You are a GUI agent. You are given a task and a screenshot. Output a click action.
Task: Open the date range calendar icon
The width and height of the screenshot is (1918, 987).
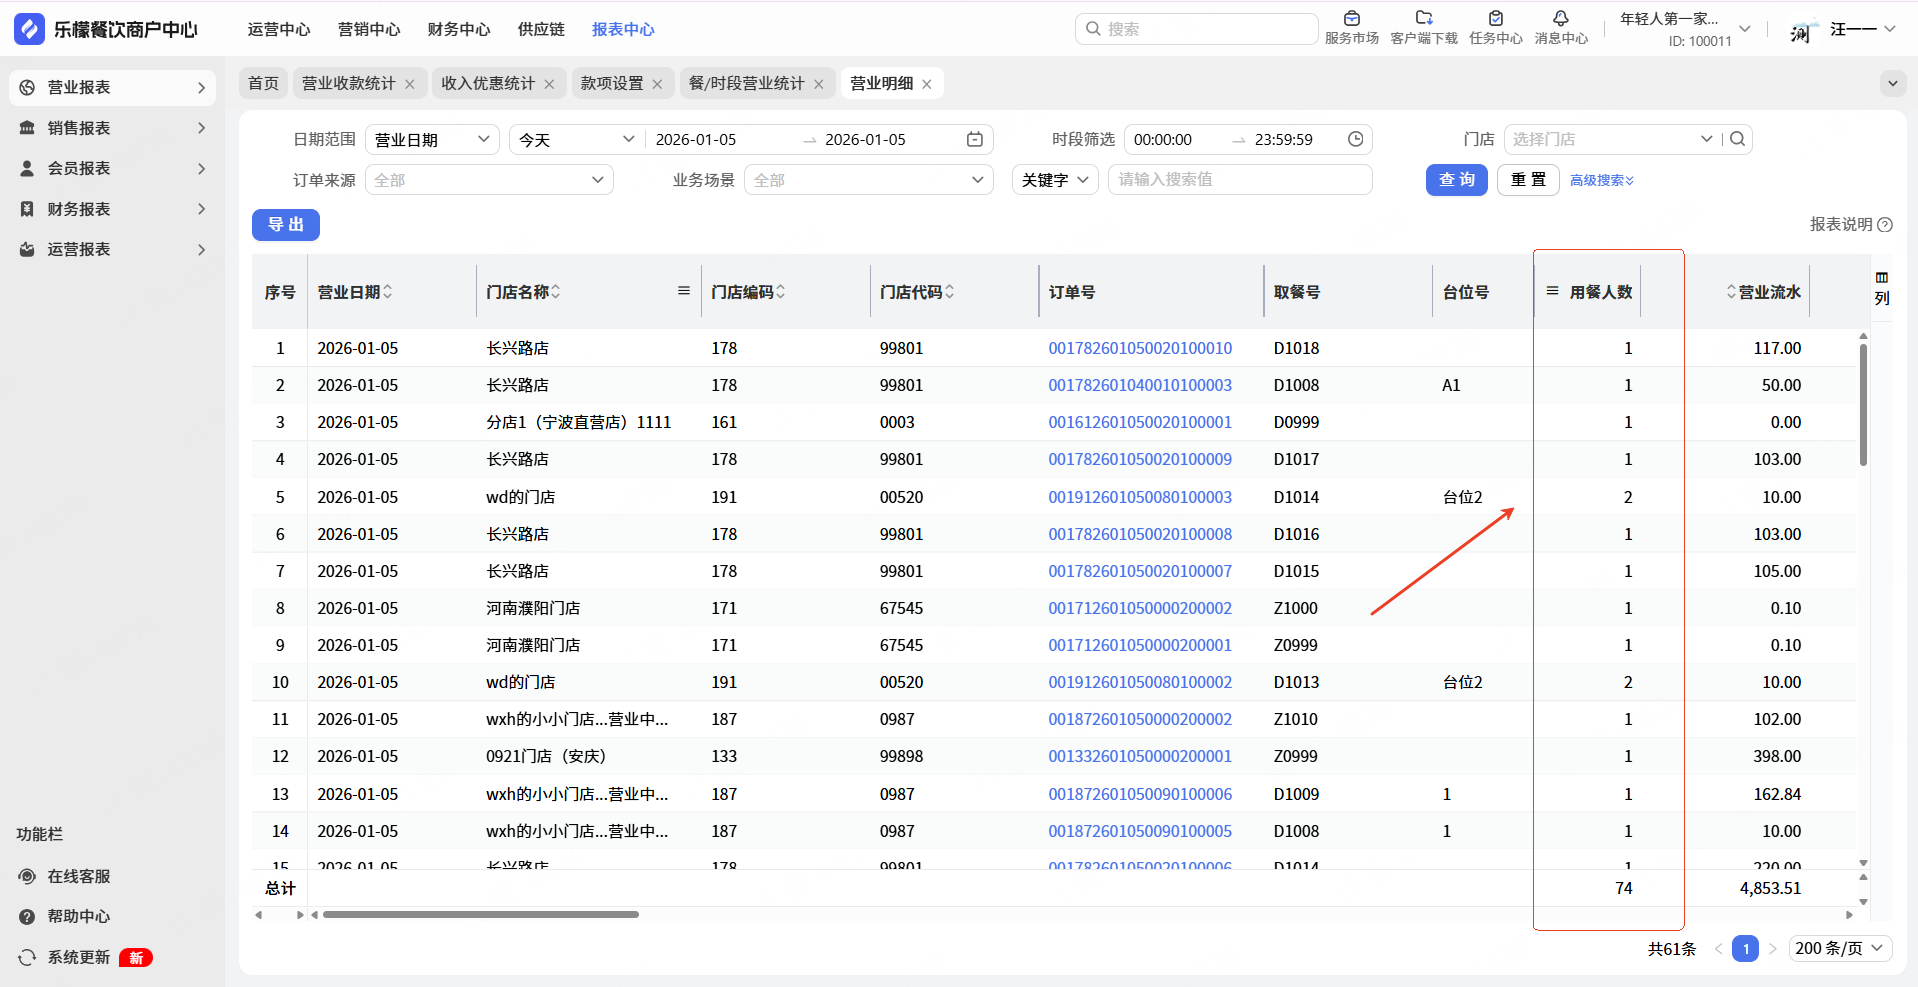975,139
